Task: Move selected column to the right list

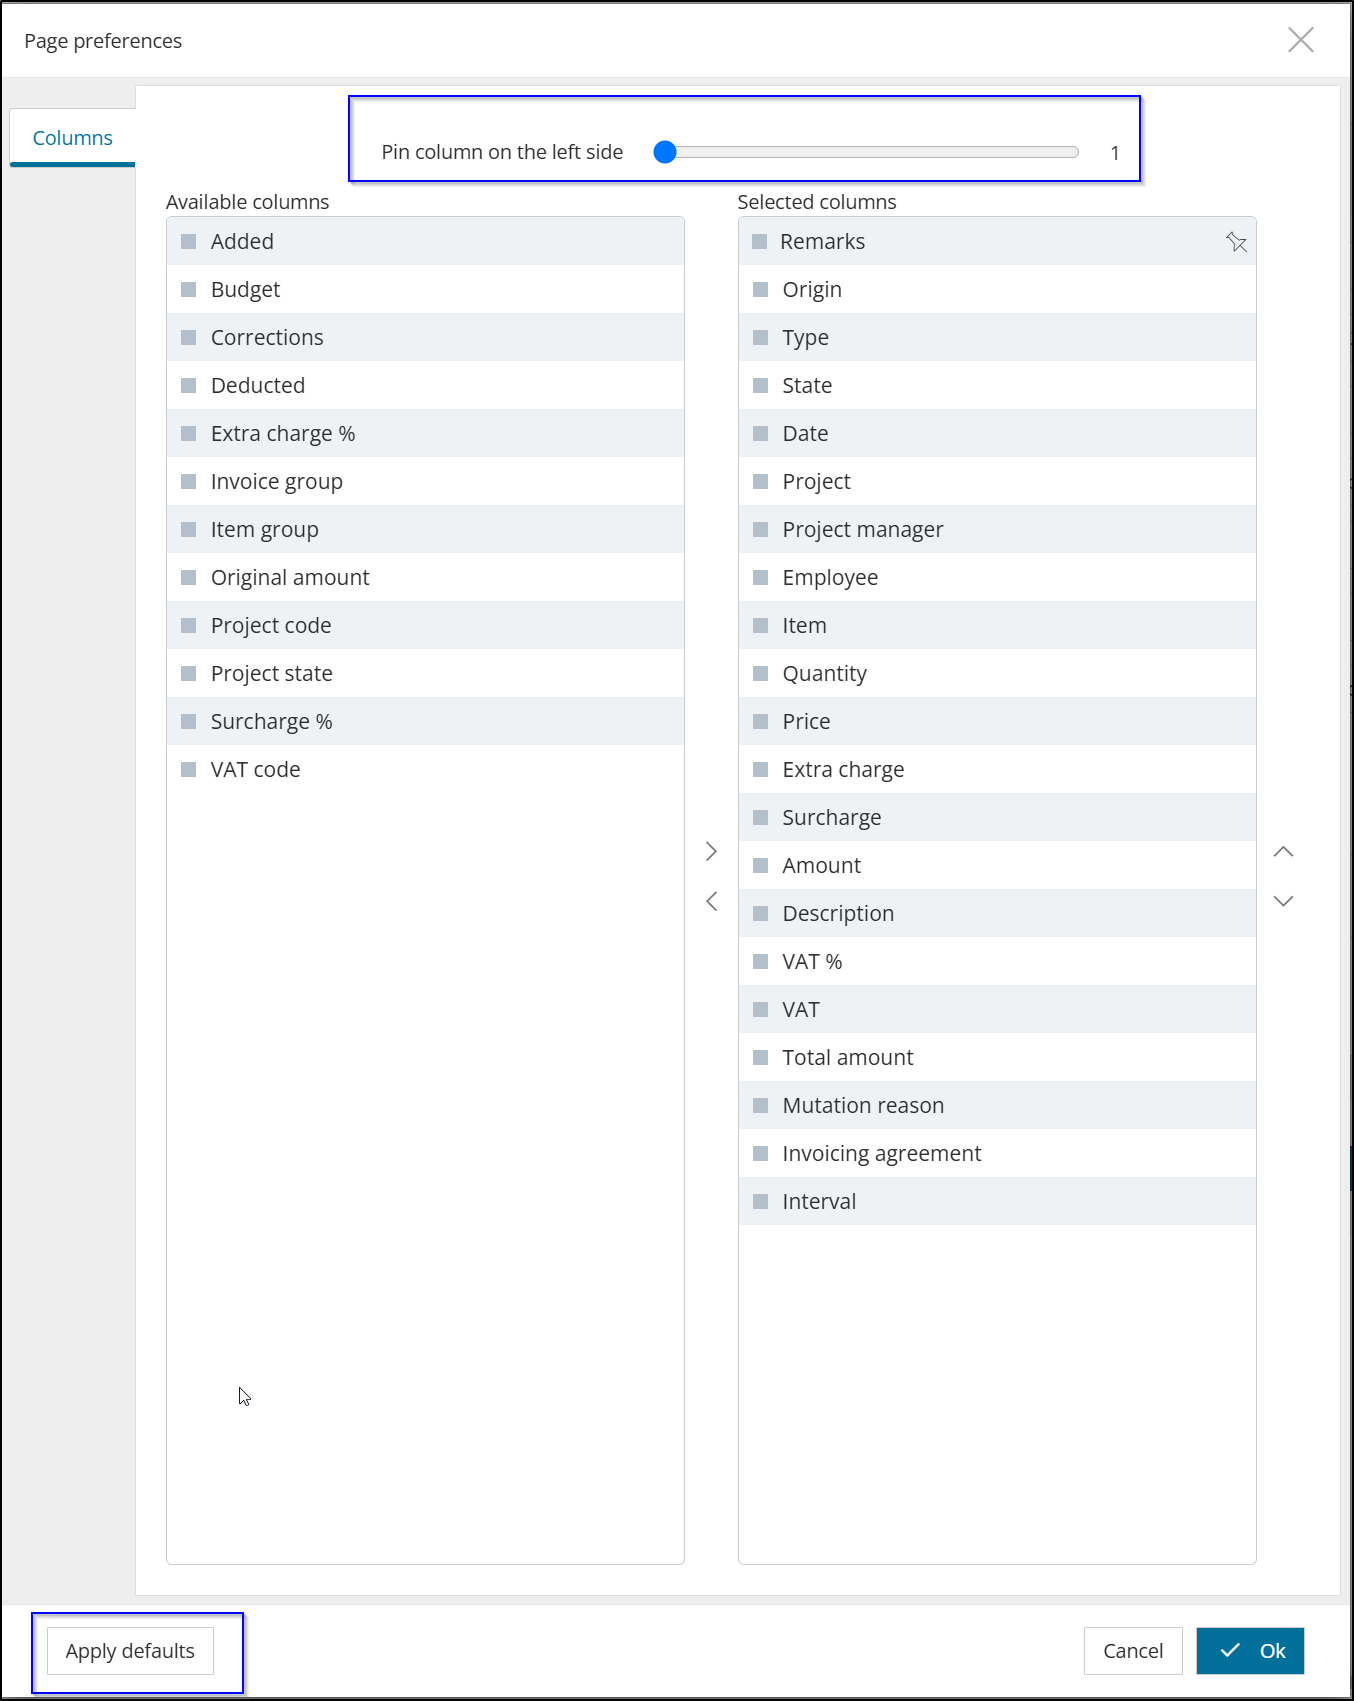Action: (711, 851)
